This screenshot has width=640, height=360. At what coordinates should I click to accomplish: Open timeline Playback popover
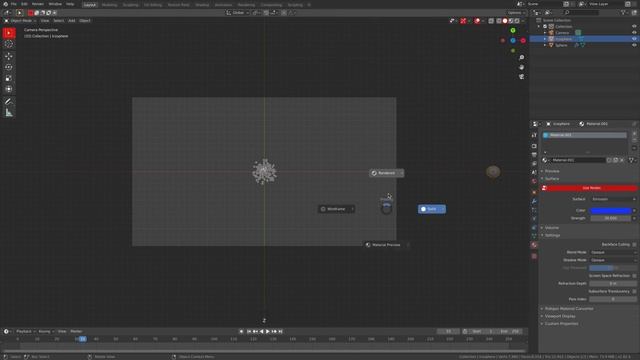(x=25, y=331)
